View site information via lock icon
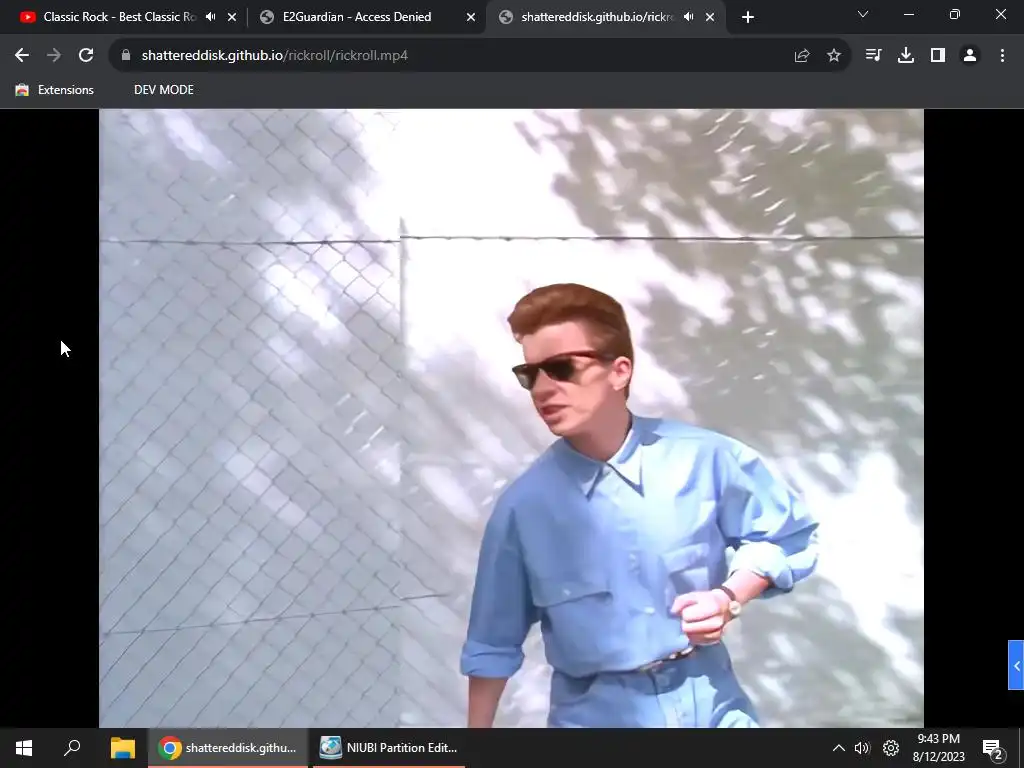Viewport: 1024px width, 768px height. pos(126,56)
